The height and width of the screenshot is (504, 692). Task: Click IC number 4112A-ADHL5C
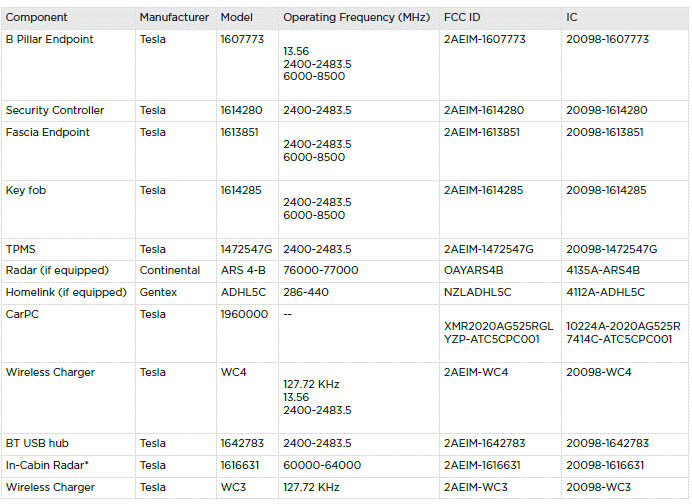click(x=605, y=293)
